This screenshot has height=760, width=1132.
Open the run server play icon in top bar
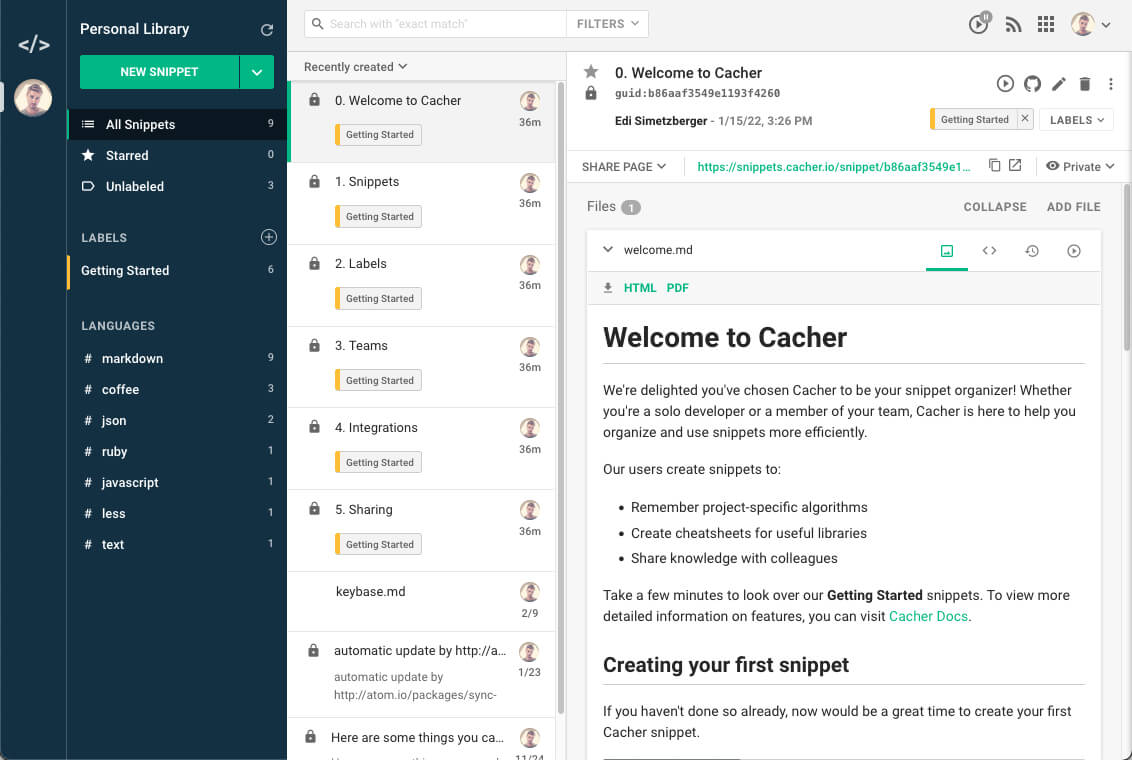click(979, 23)
